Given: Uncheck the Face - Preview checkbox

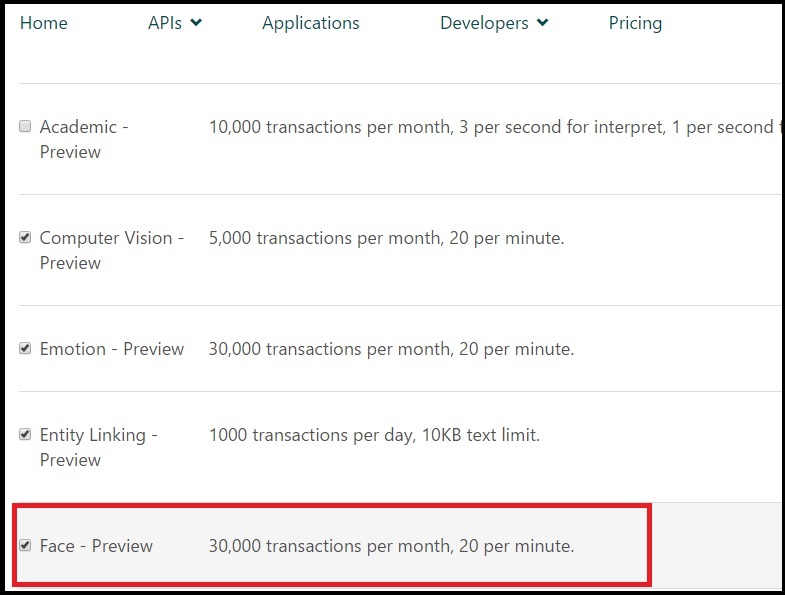Looking at the screenshot, I should point(26,546).
